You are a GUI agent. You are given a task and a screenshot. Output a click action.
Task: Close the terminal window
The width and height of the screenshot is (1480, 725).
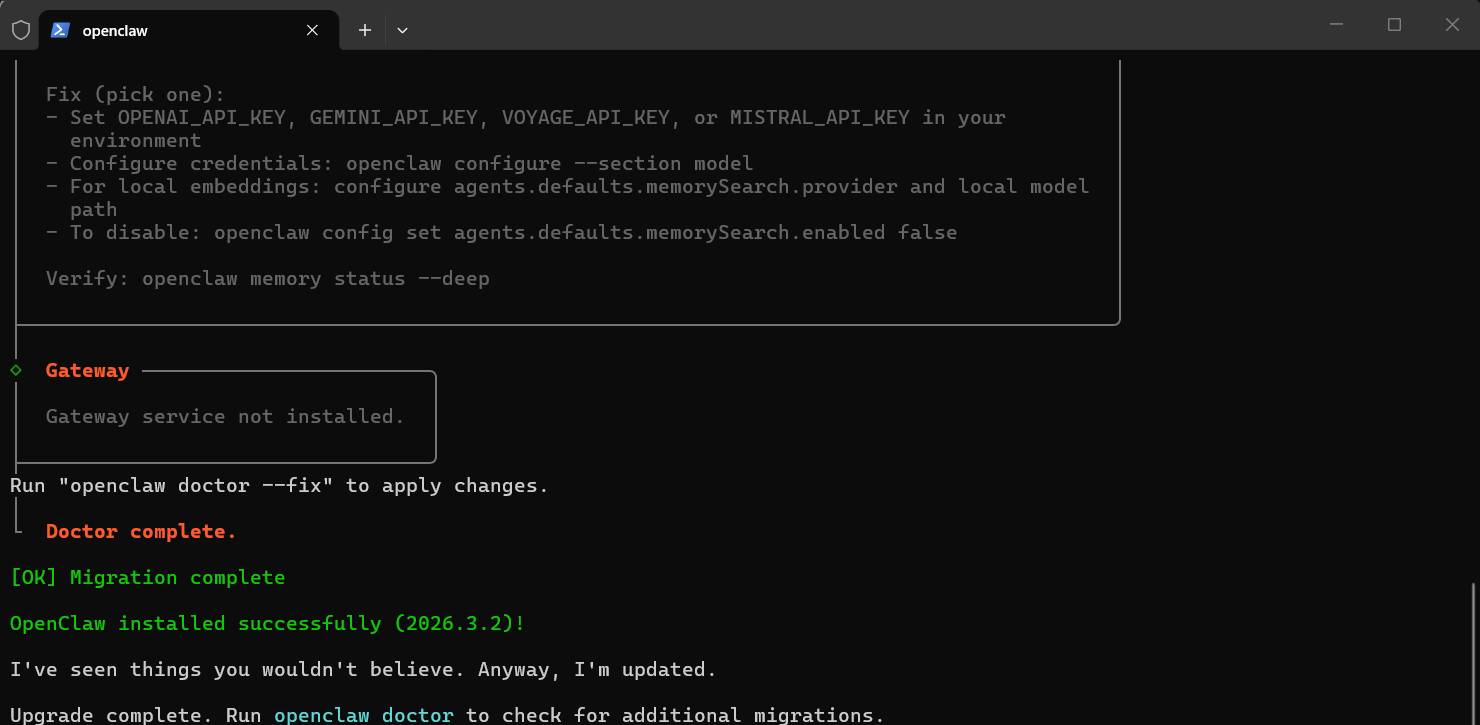click(x=1452, y=25)
